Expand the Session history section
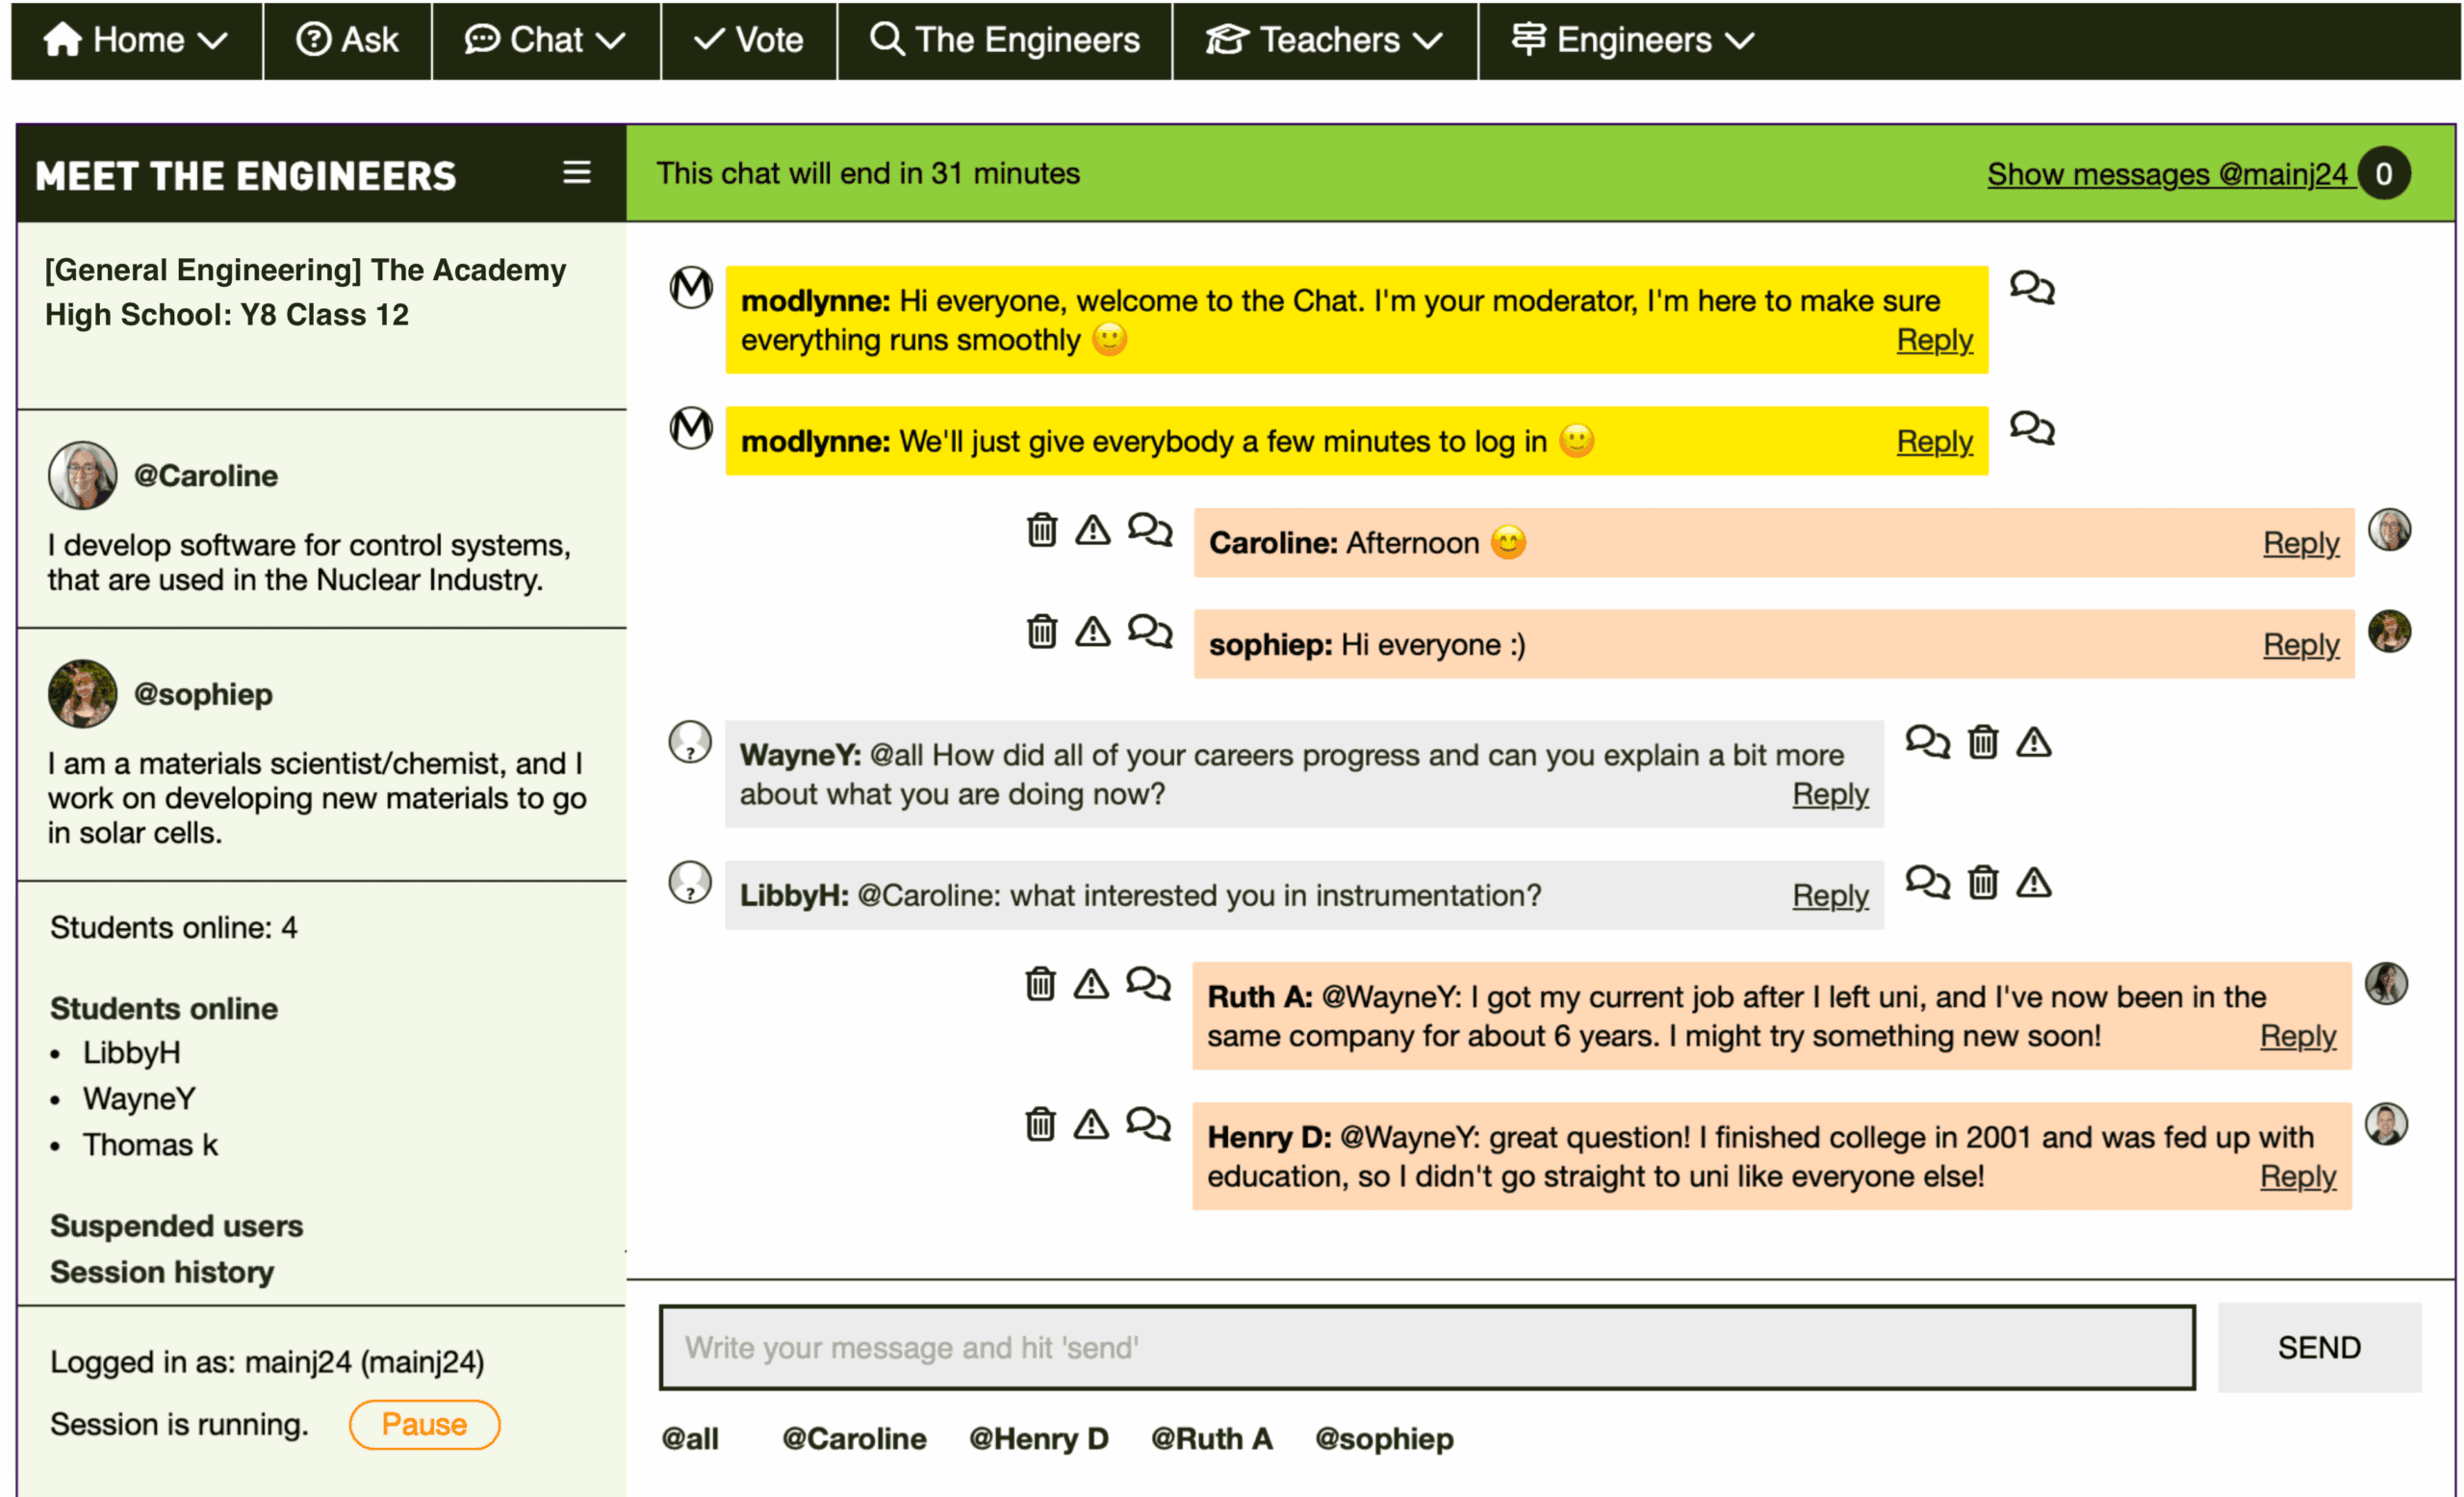 pyautogui.click(x=162, y=1271)
